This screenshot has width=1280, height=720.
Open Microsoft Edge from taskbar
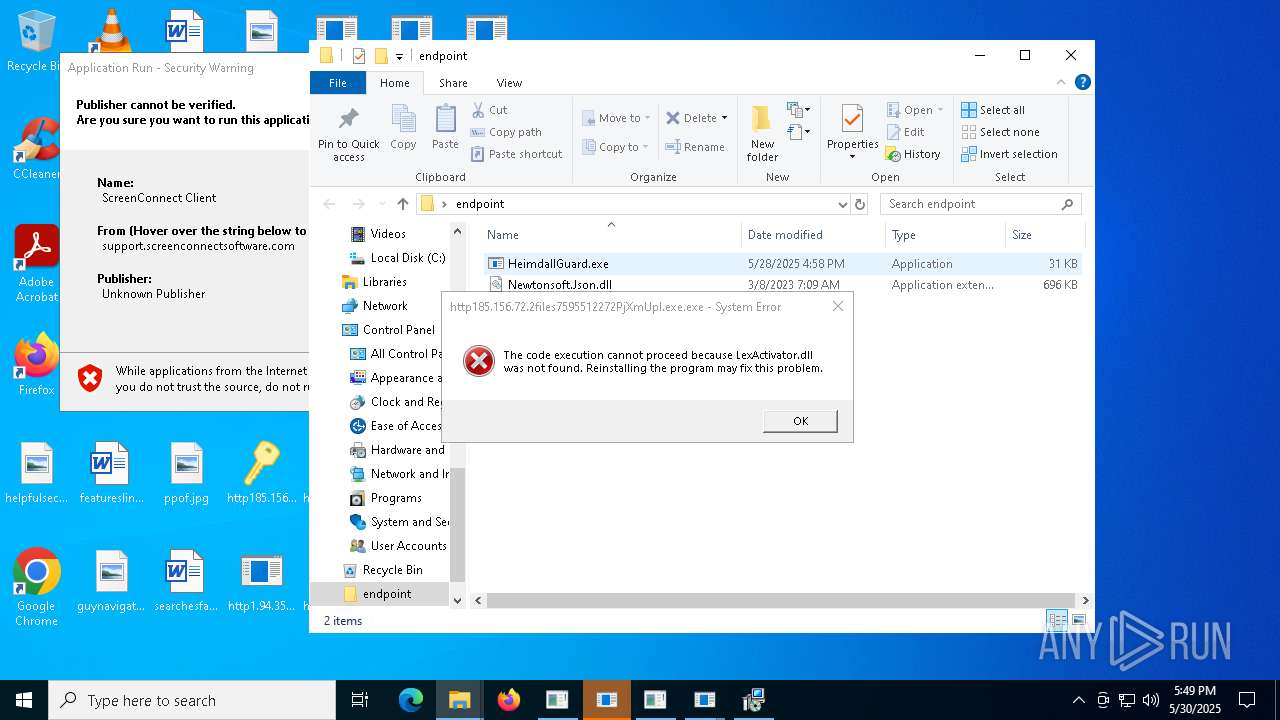(411, 700)
